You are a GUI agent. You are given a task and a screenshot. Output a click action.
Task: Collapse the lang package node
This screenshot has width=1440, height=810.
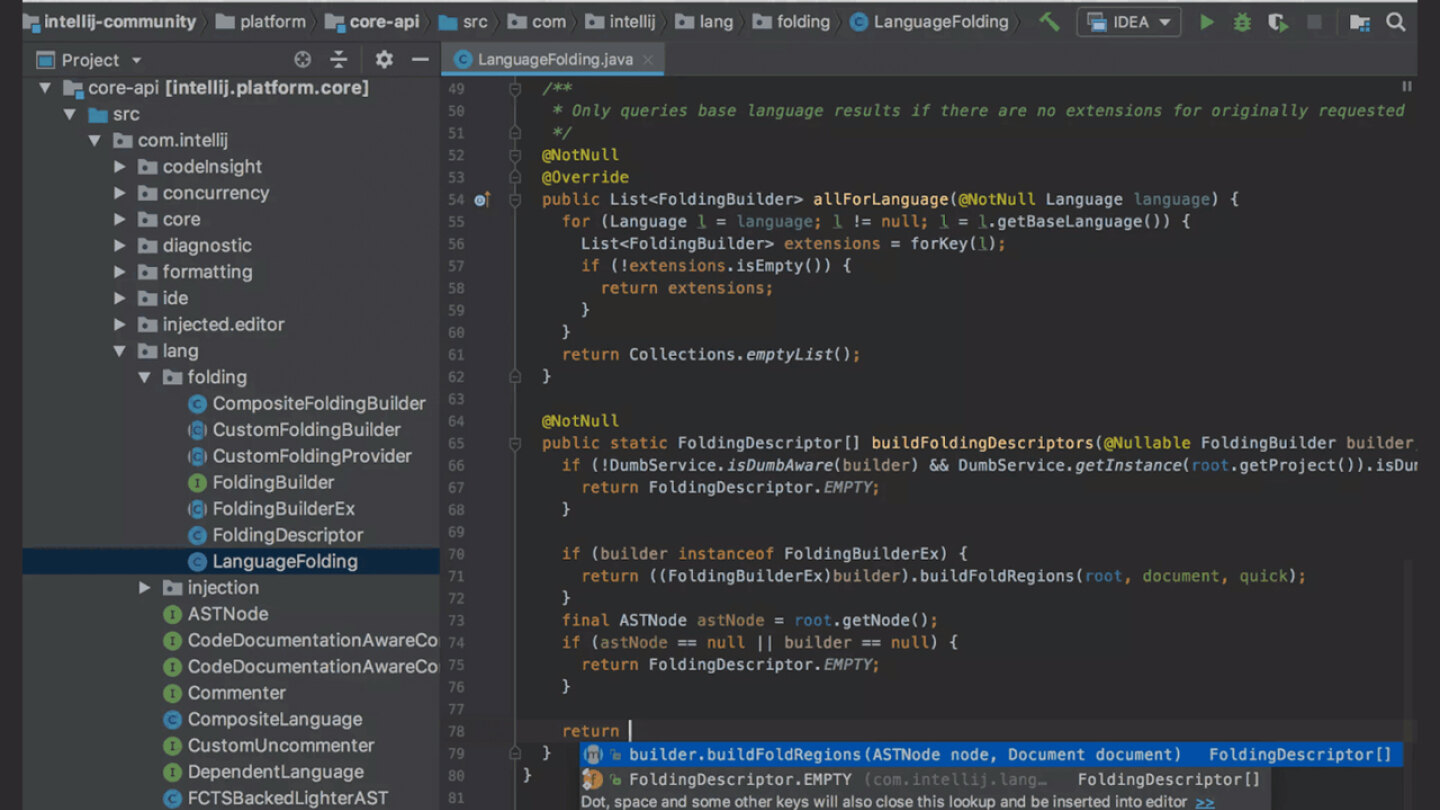tap(120, 351)
